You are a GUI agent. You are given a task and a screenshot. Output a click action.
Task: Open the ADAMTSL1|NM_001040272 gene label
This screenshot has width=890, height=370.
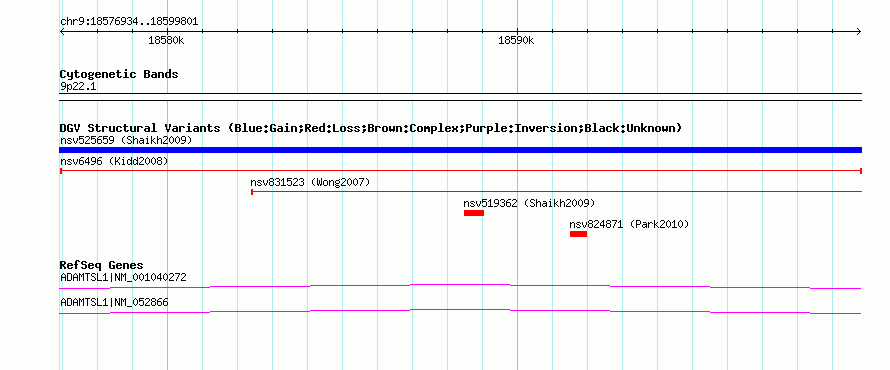pyautogui.click(x=123, y=278)
